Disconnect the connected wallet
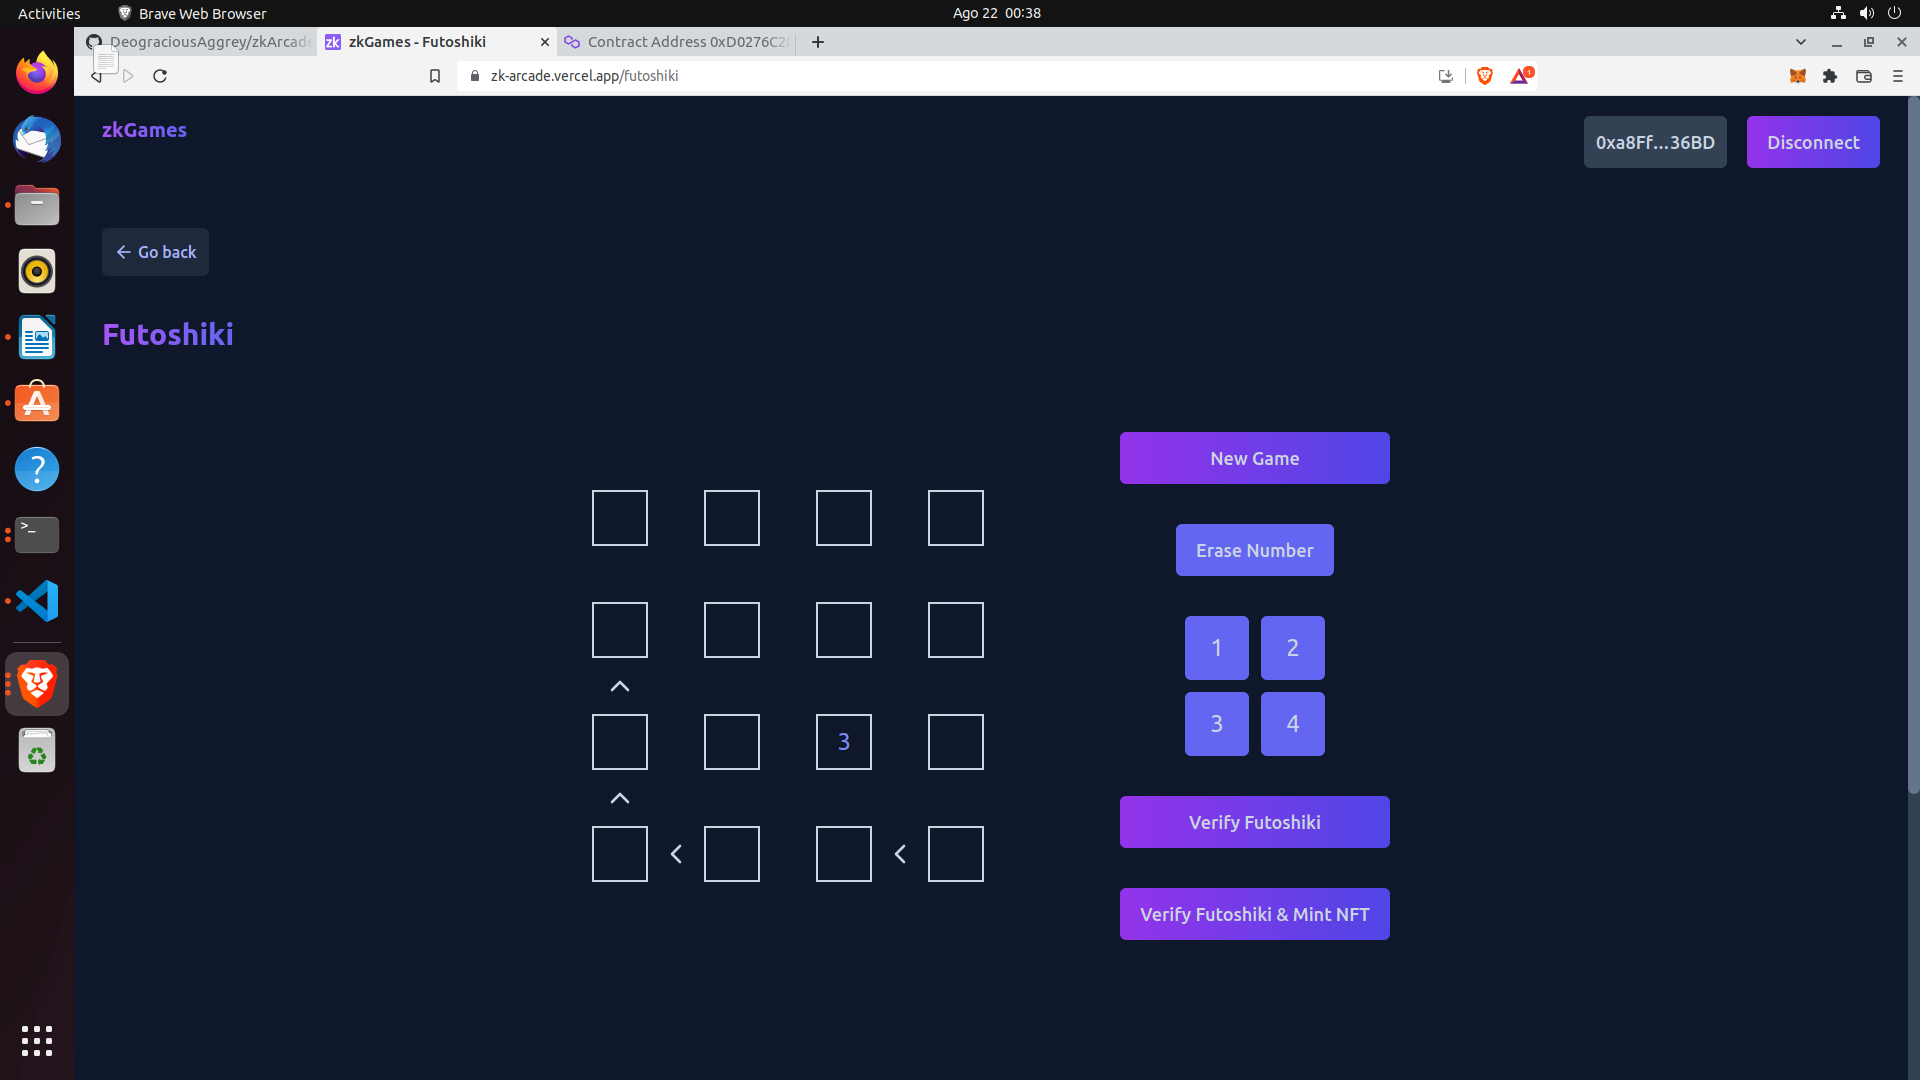 (x=1812, y=142)
